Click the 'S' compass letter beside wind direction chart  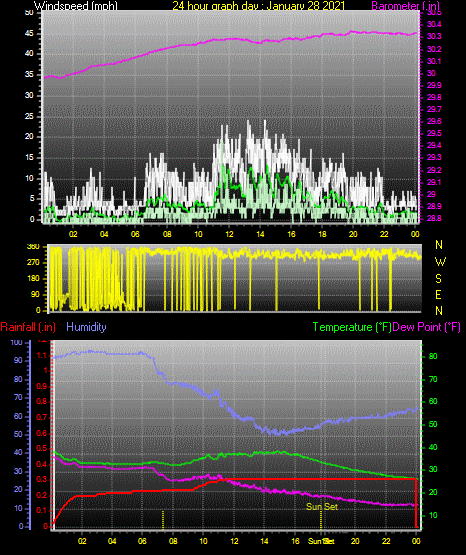[438, 279]
